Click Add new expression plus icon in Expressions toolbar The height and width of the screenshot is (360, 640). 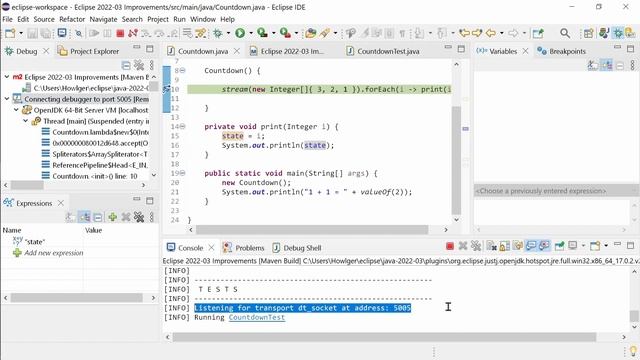pos(113,217)
